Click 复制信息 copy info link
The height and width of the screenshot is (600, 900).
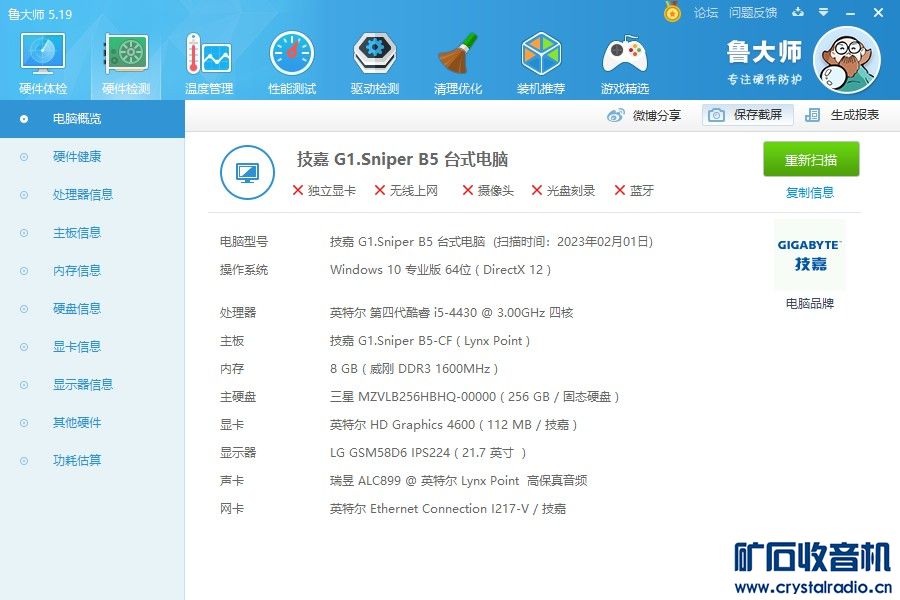pyautogui.click(x=809, y=192)
